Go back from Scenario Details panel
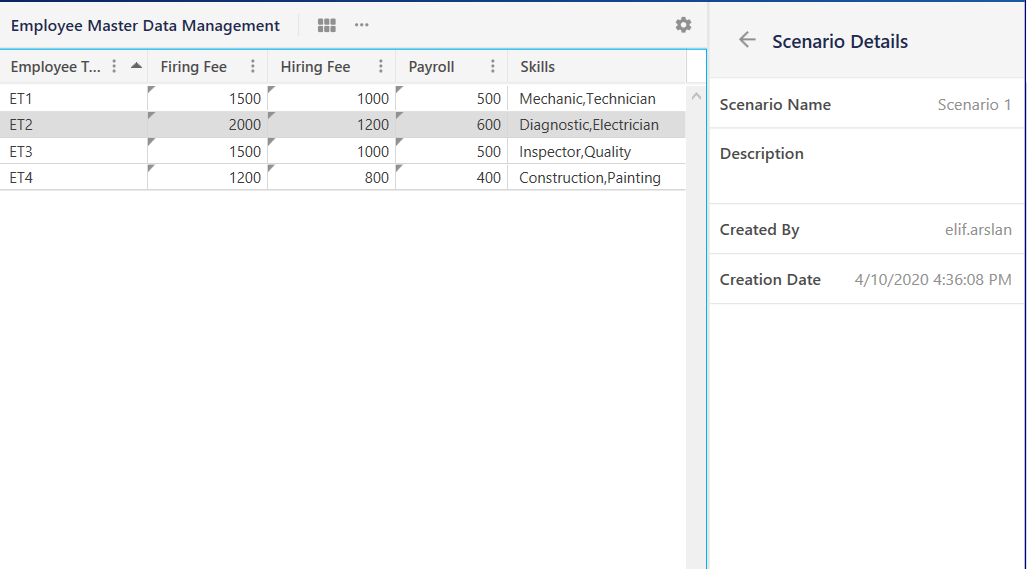This screenshot has height=569, width=1027. tap(747, 40)
